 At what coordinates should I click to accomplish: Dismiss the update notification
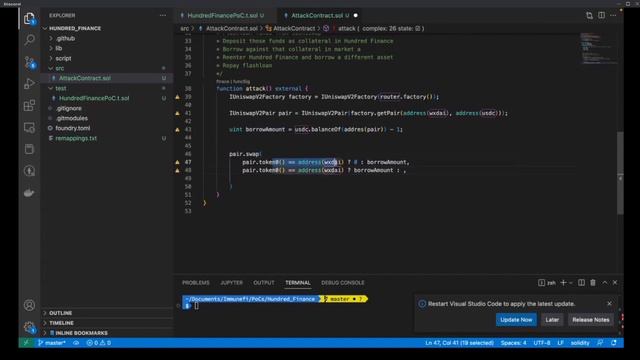[x=609, y=304]
